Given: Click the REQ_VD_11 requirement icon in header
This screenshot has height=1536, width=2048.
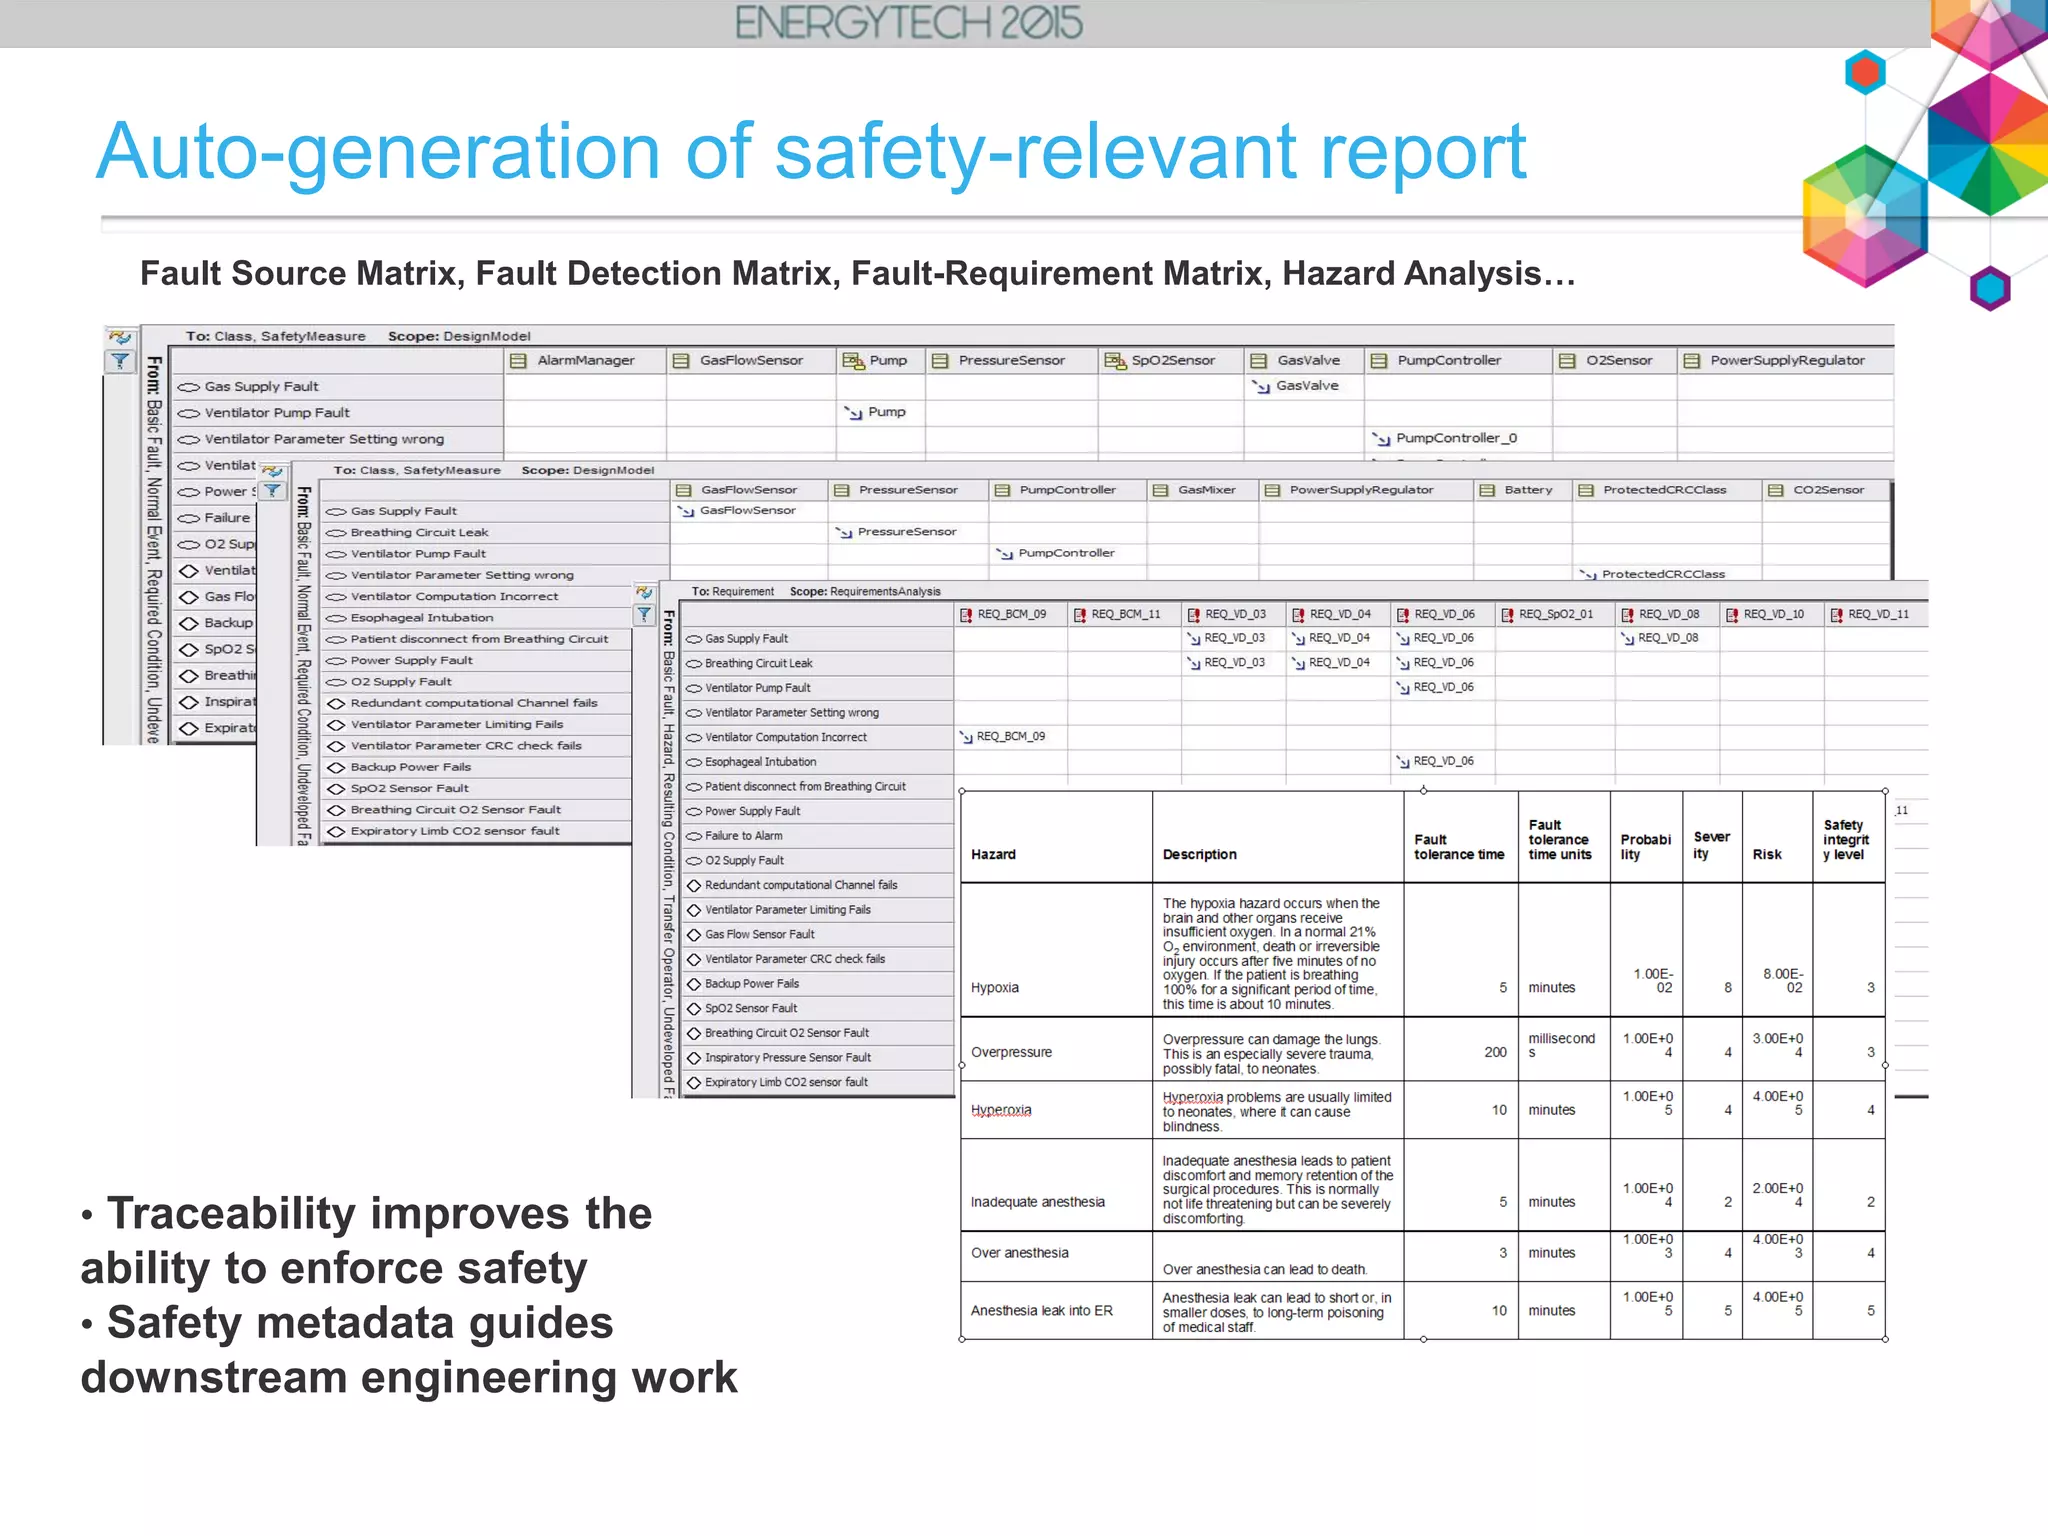Looking at the screenshot, I should pos(1836,615).
